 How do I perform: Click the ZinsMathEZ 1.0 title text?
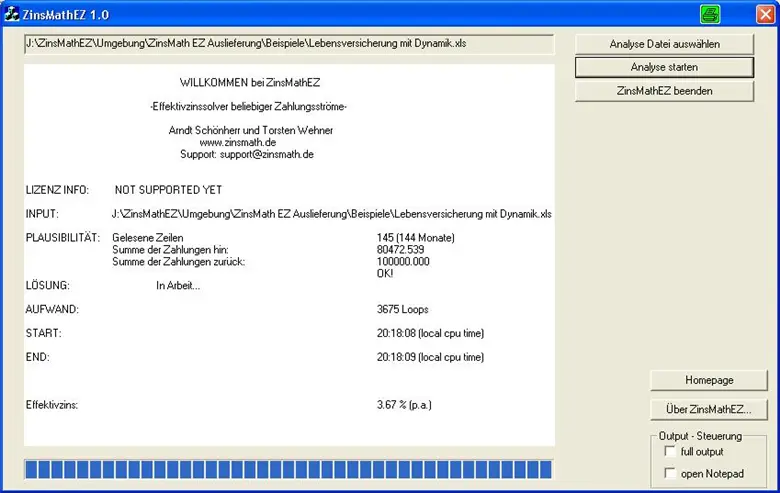[66, 15]
